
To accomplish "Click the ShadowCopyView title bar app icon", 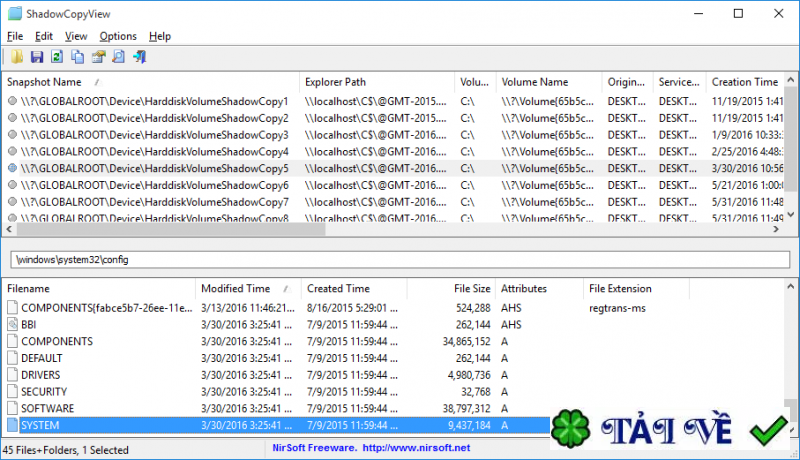I will (x=15, y=13).
